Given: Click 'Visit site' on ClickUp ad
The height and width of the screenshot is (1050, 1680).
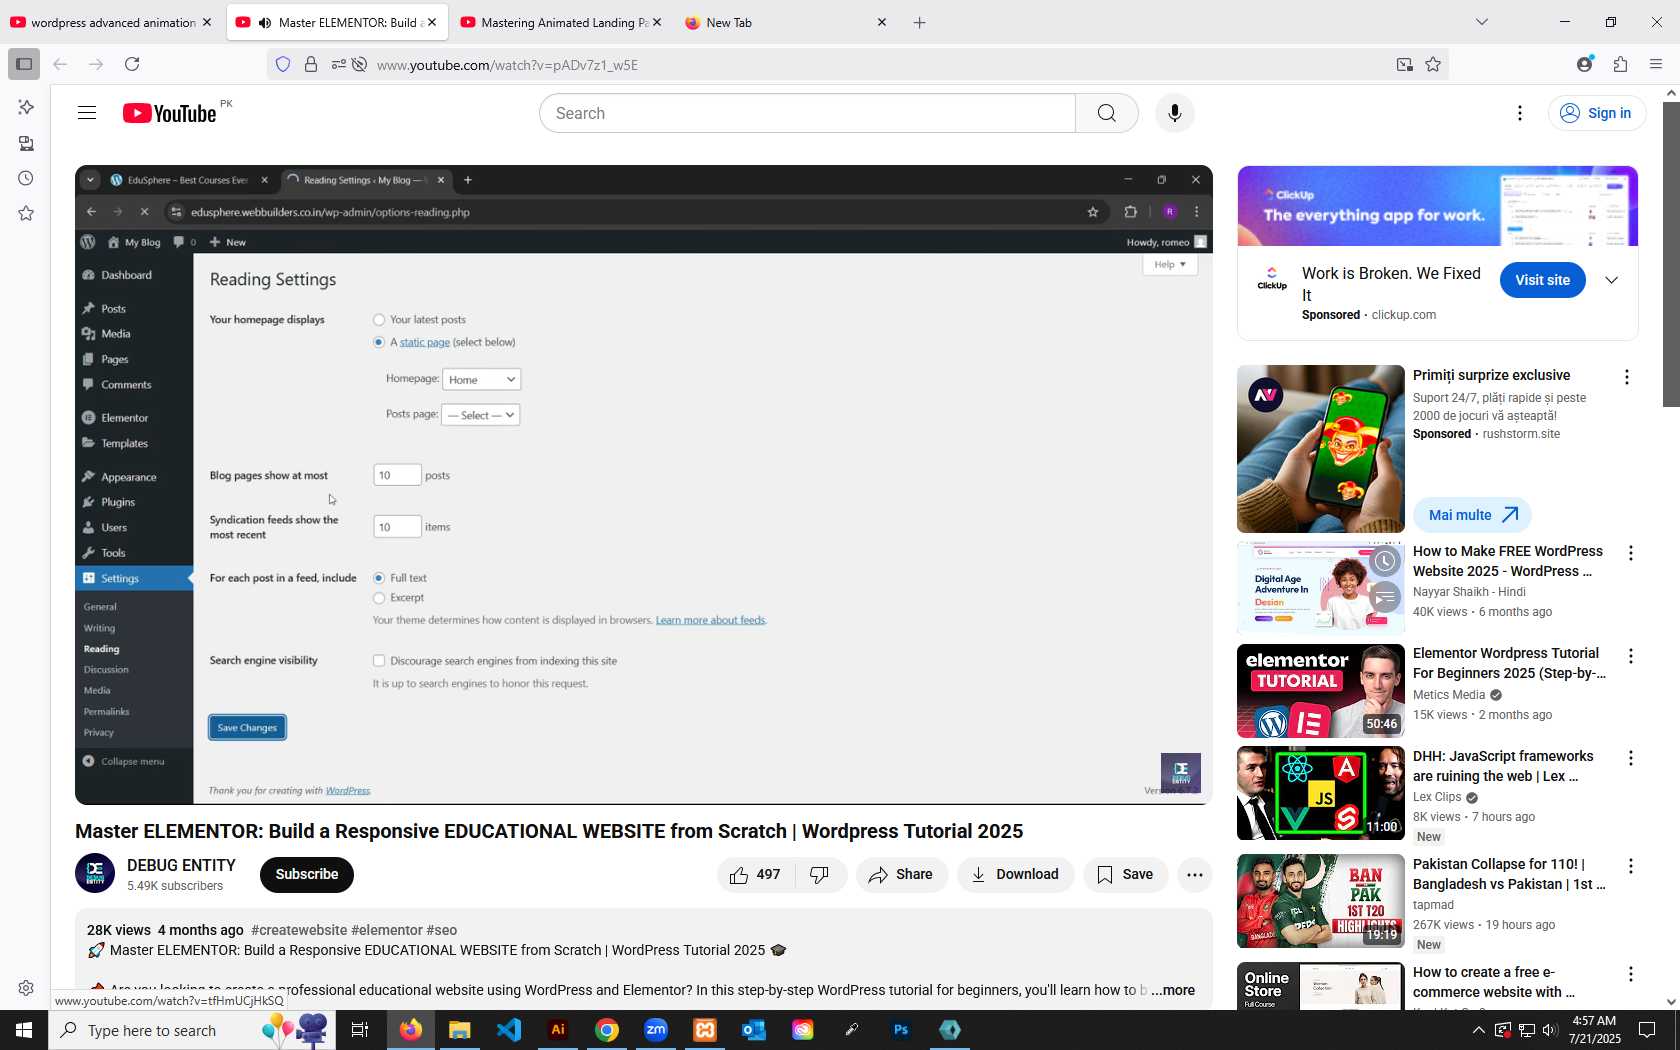Looking at the screenshot, I should tap(1542, 280).
